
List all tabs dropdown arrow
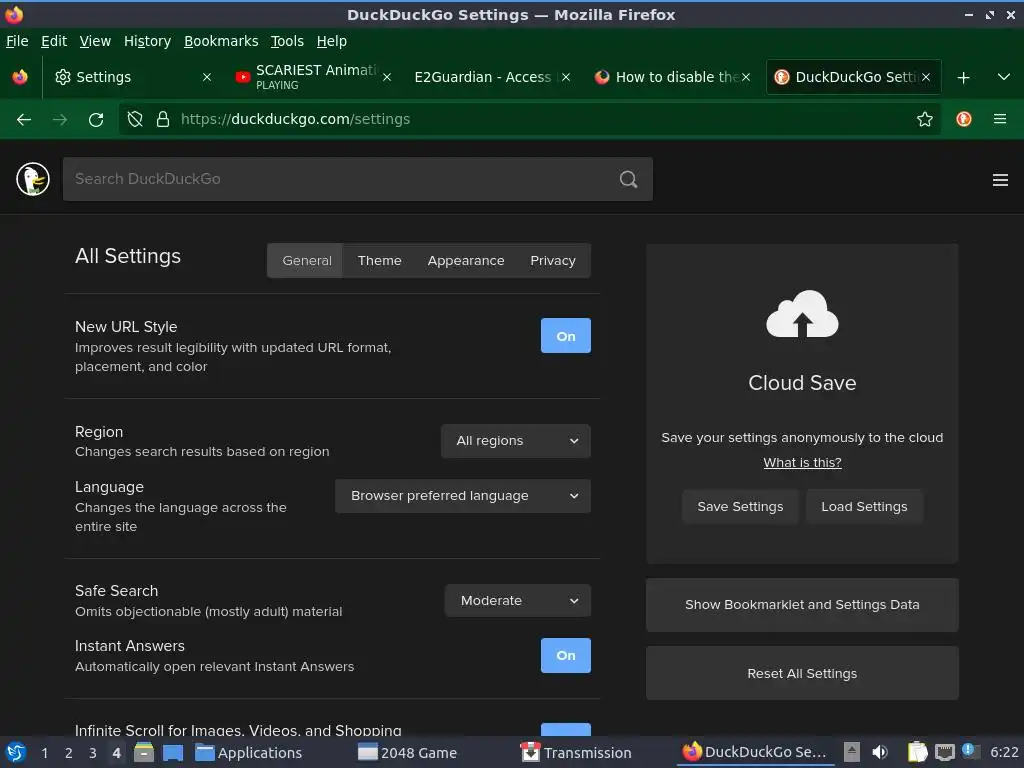tap(1004, 77)
